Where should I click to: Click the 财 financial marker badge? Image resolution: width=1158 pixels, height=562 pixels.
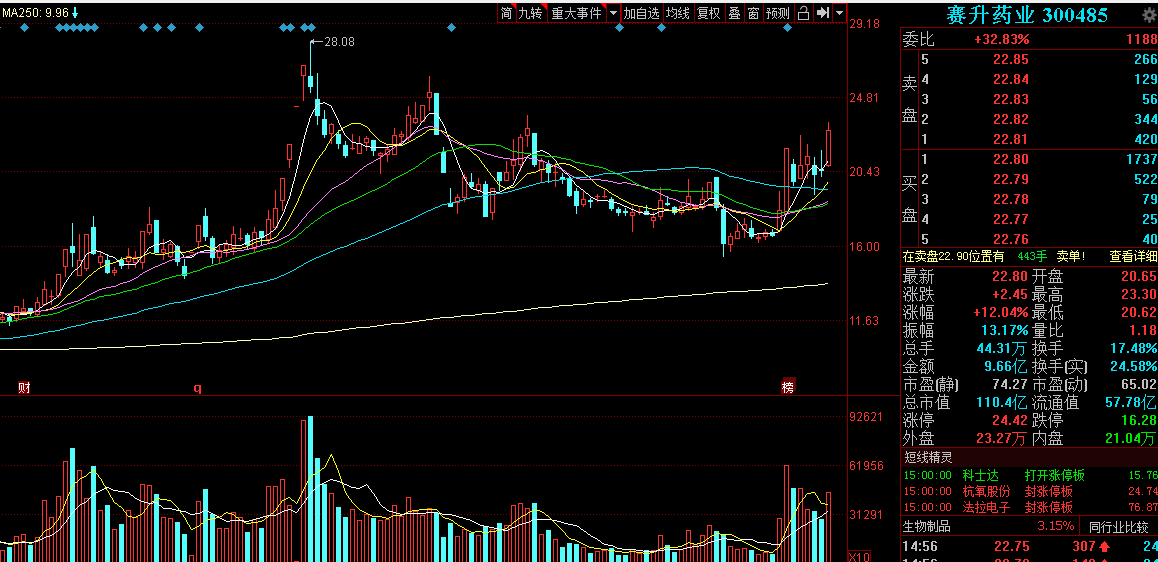pyautogui.click(x=24, y=387)
